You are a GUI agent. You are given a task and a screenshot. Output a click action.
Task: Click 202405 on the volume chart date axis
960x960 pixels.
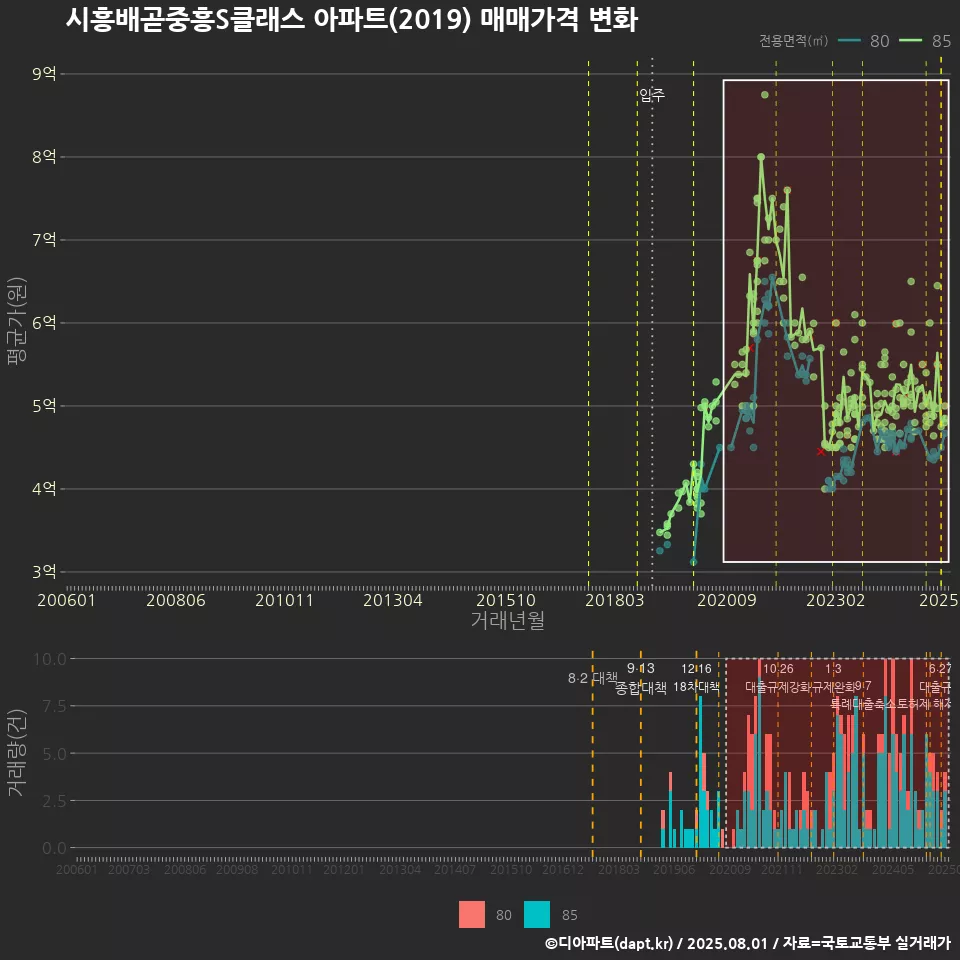pos(893,869)
